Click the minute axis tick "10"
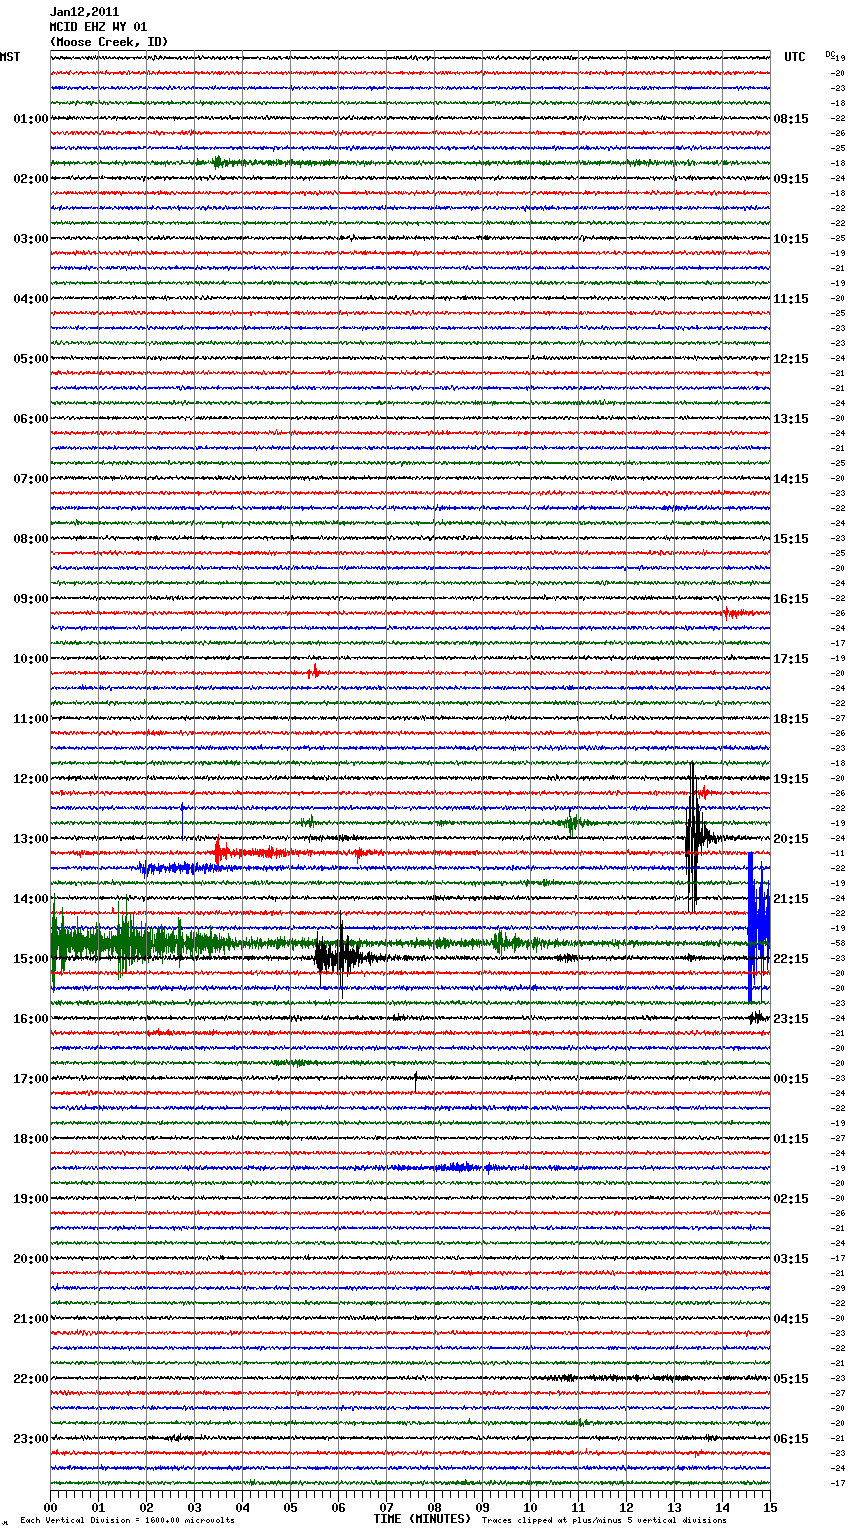 (x=530, y=1507)
